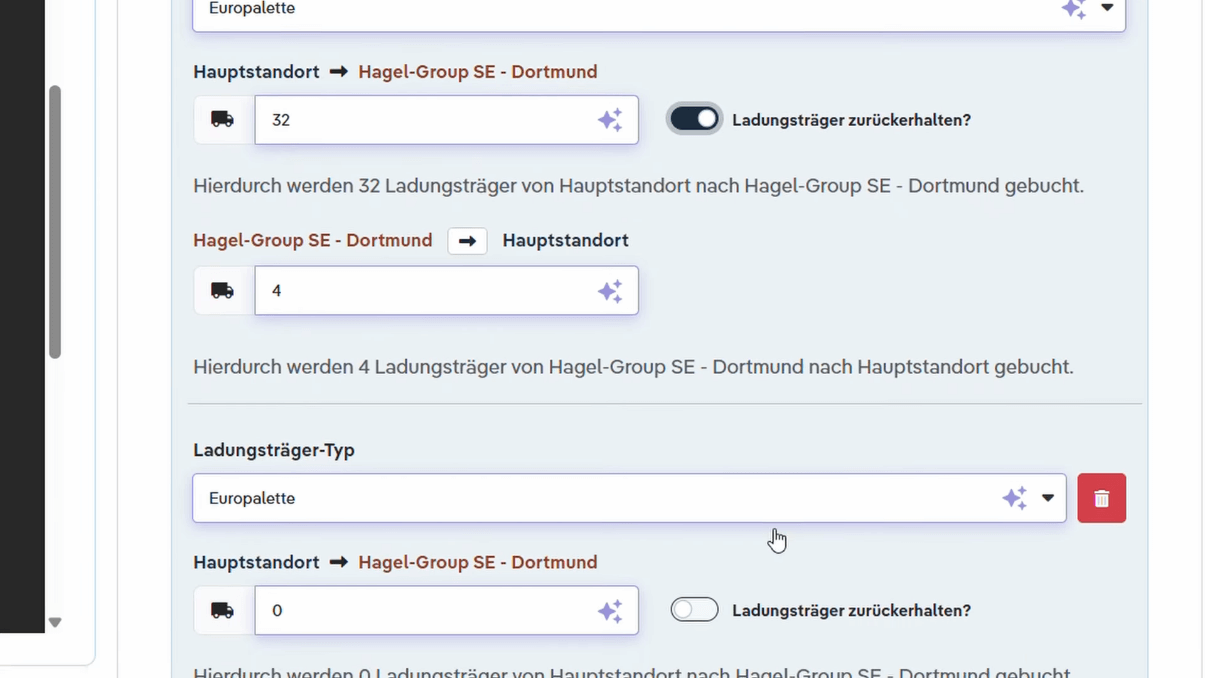Open the lower Ladungsträger-Typ Europalette combo box
This screenshot has width=1205, height=678.
[x=629, y=498]
